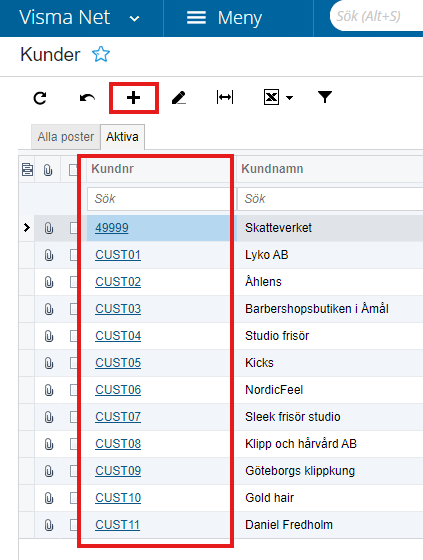
Task: Refresh the customer list
Action: click(x=40, y=98)
